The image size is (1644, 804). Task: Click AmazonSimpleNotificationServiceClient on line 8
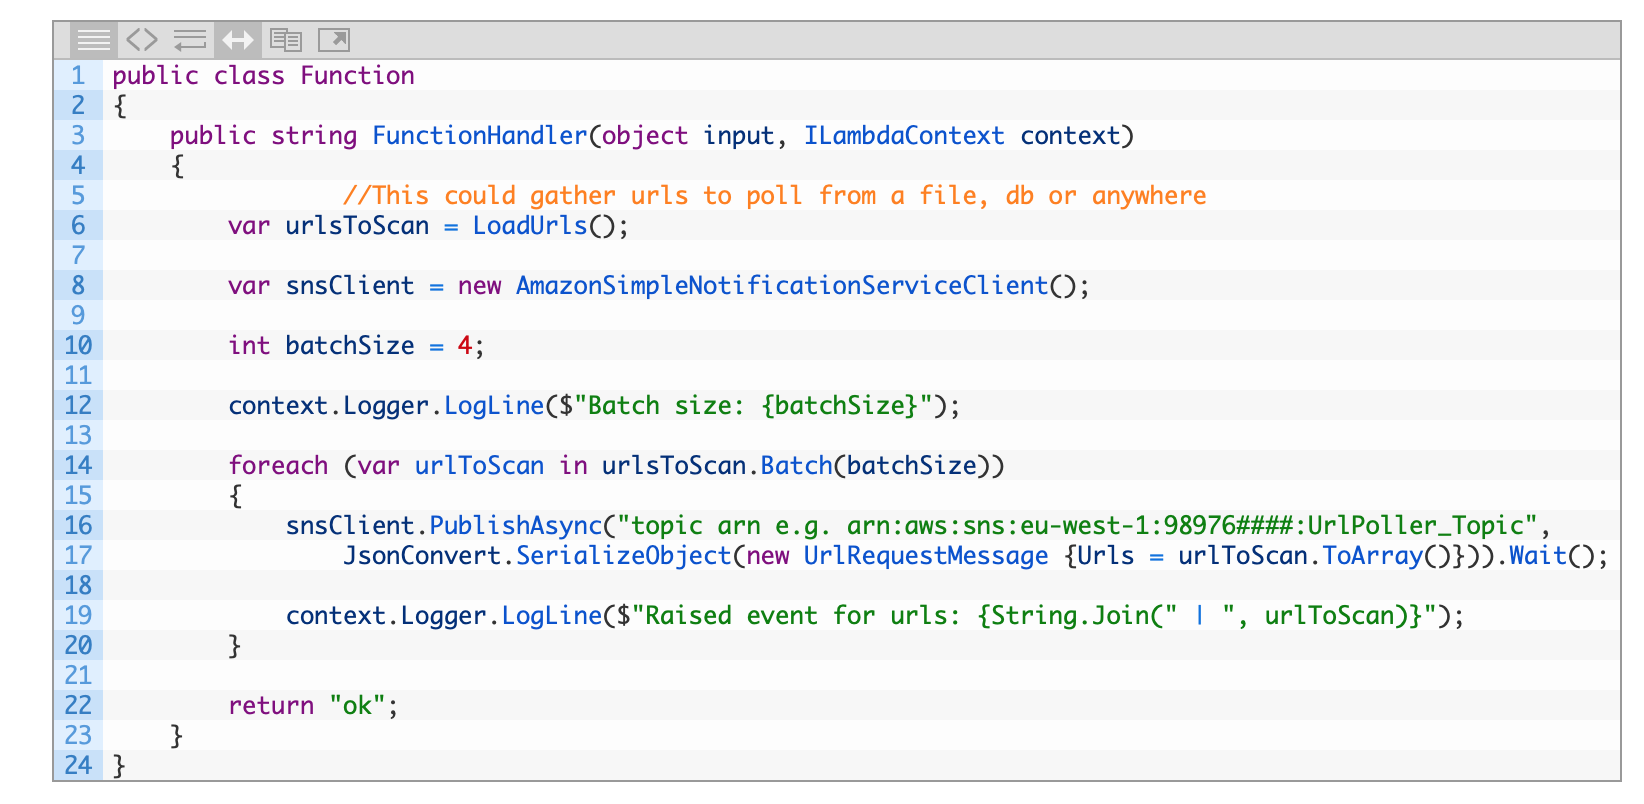781,286
